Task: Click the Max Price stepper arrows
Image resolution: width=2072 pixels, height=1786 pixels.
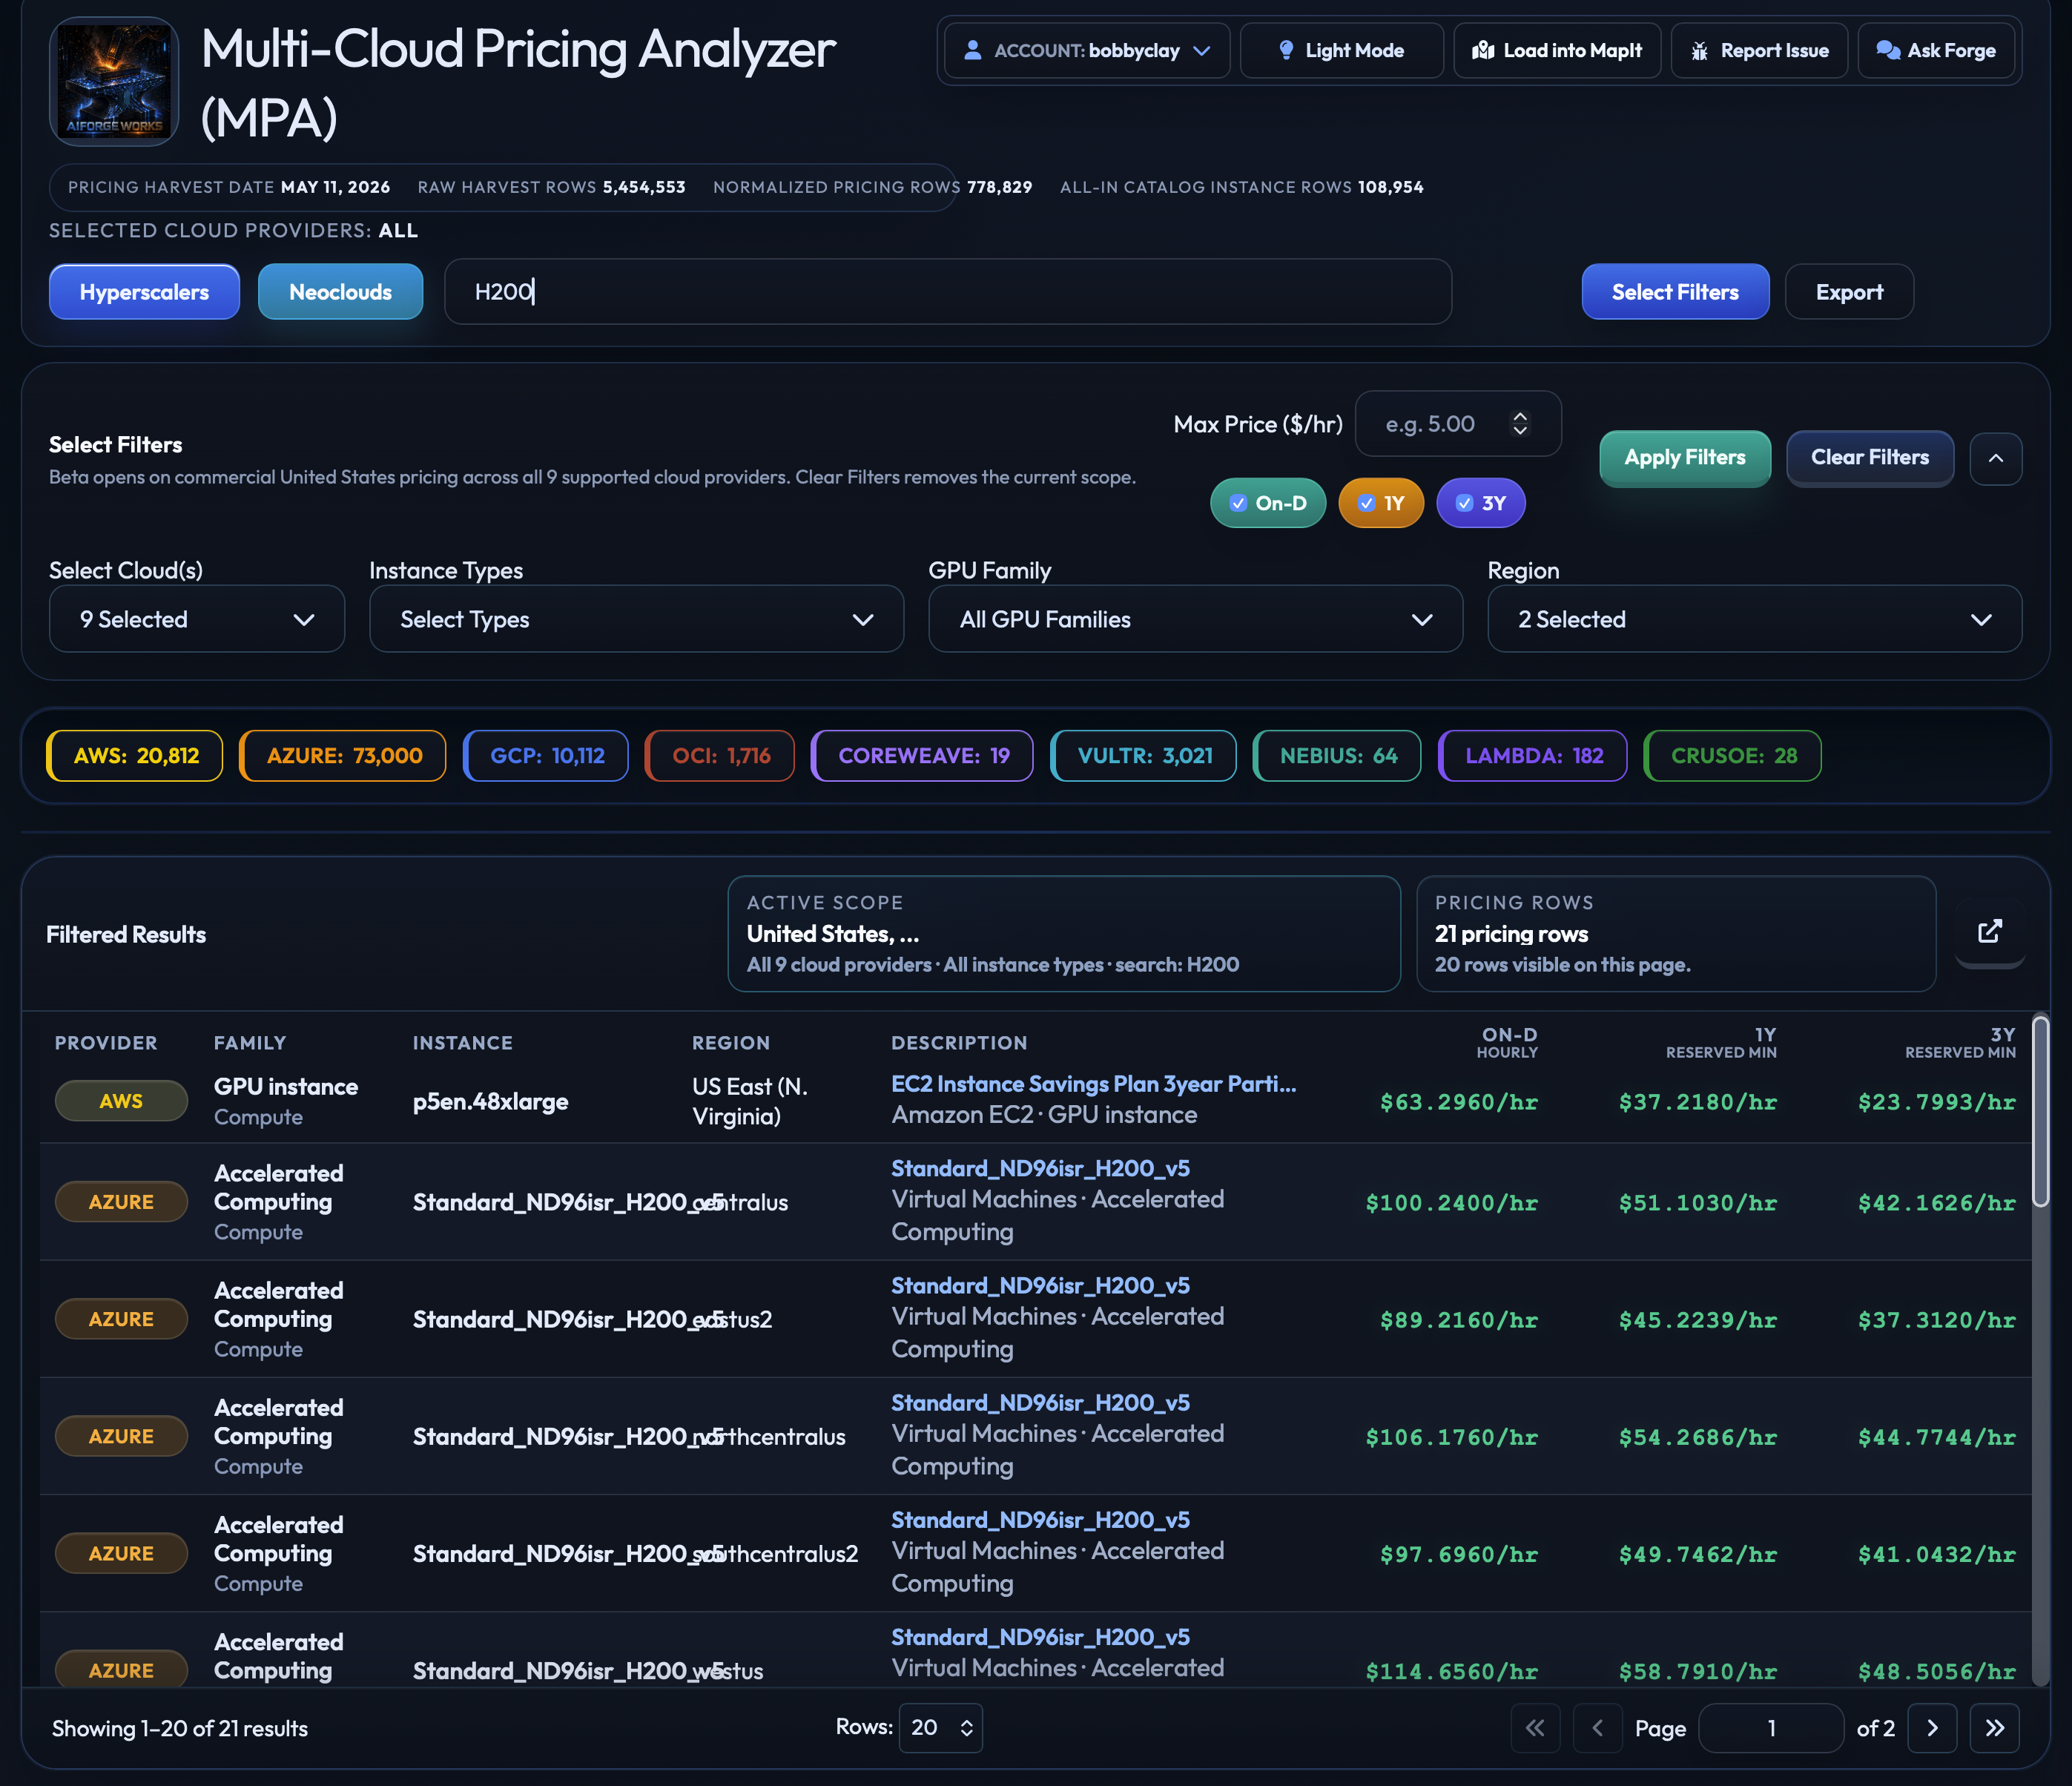Action: click(1520, 424)
